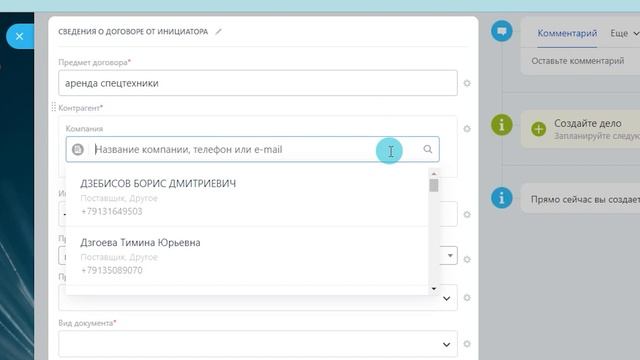Click Создайте дело link
The image size is (640, 360).
[588, 123]
